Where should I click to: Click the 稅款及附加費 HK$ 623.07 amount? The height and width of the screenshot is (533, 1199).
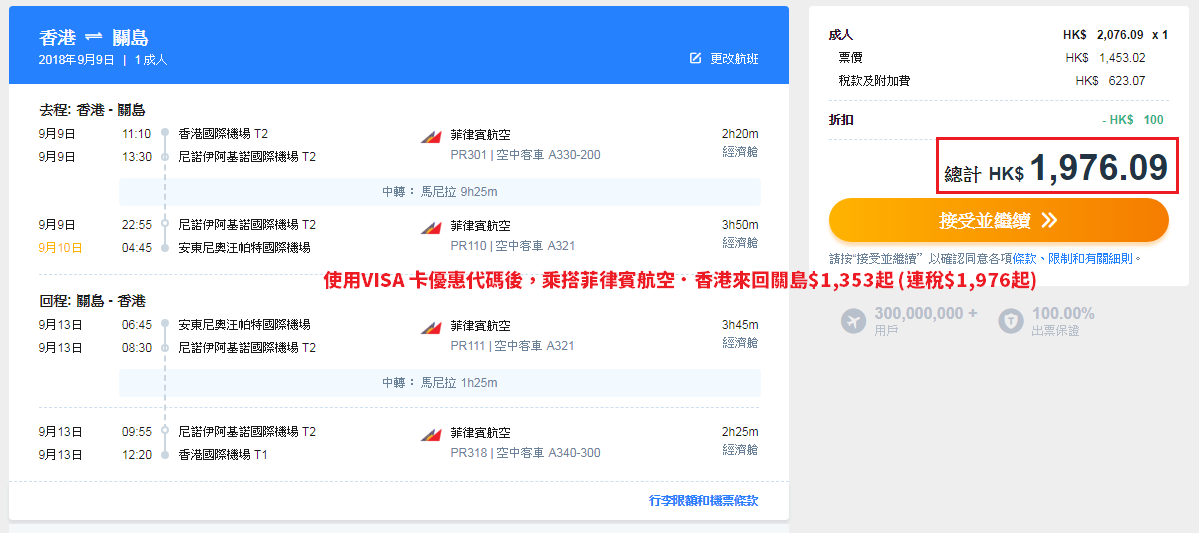(x=1110, y=80)
